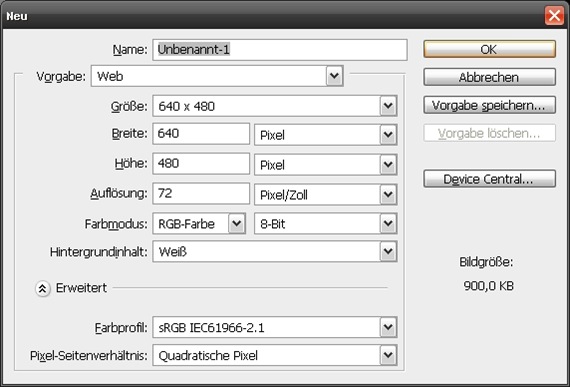Image resolution: width=570 pixels, height=387 pixels.
Task: Open the Pixel/Zoll resolution unit dropdown
Action: [325, 195]
